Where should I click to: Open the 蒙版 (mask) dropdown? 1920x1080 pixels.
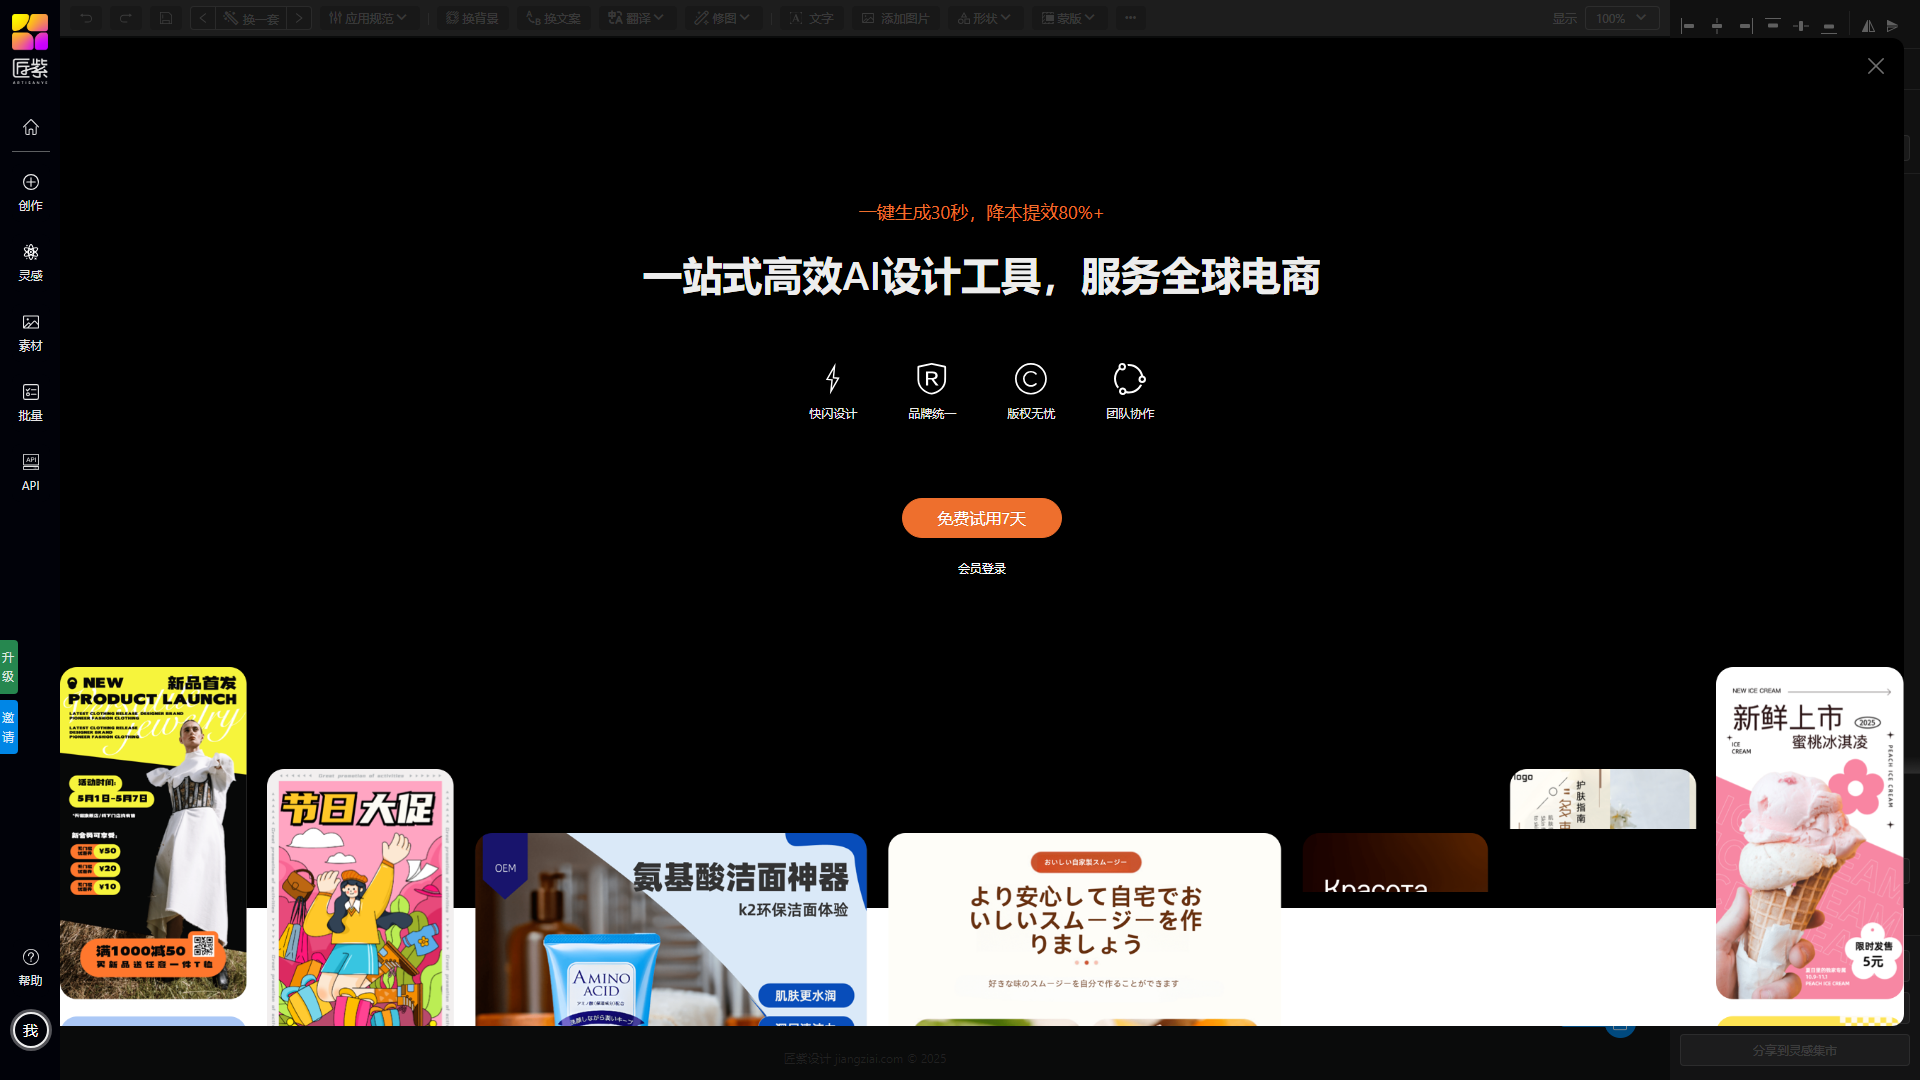pos(1068,17)
